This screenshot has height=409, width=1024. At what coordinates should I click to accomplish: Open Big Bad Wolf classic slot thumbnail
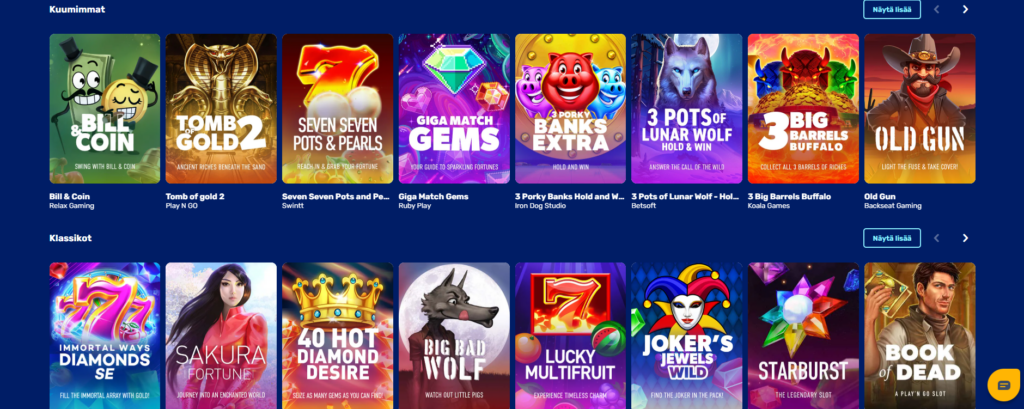point(454,336)
